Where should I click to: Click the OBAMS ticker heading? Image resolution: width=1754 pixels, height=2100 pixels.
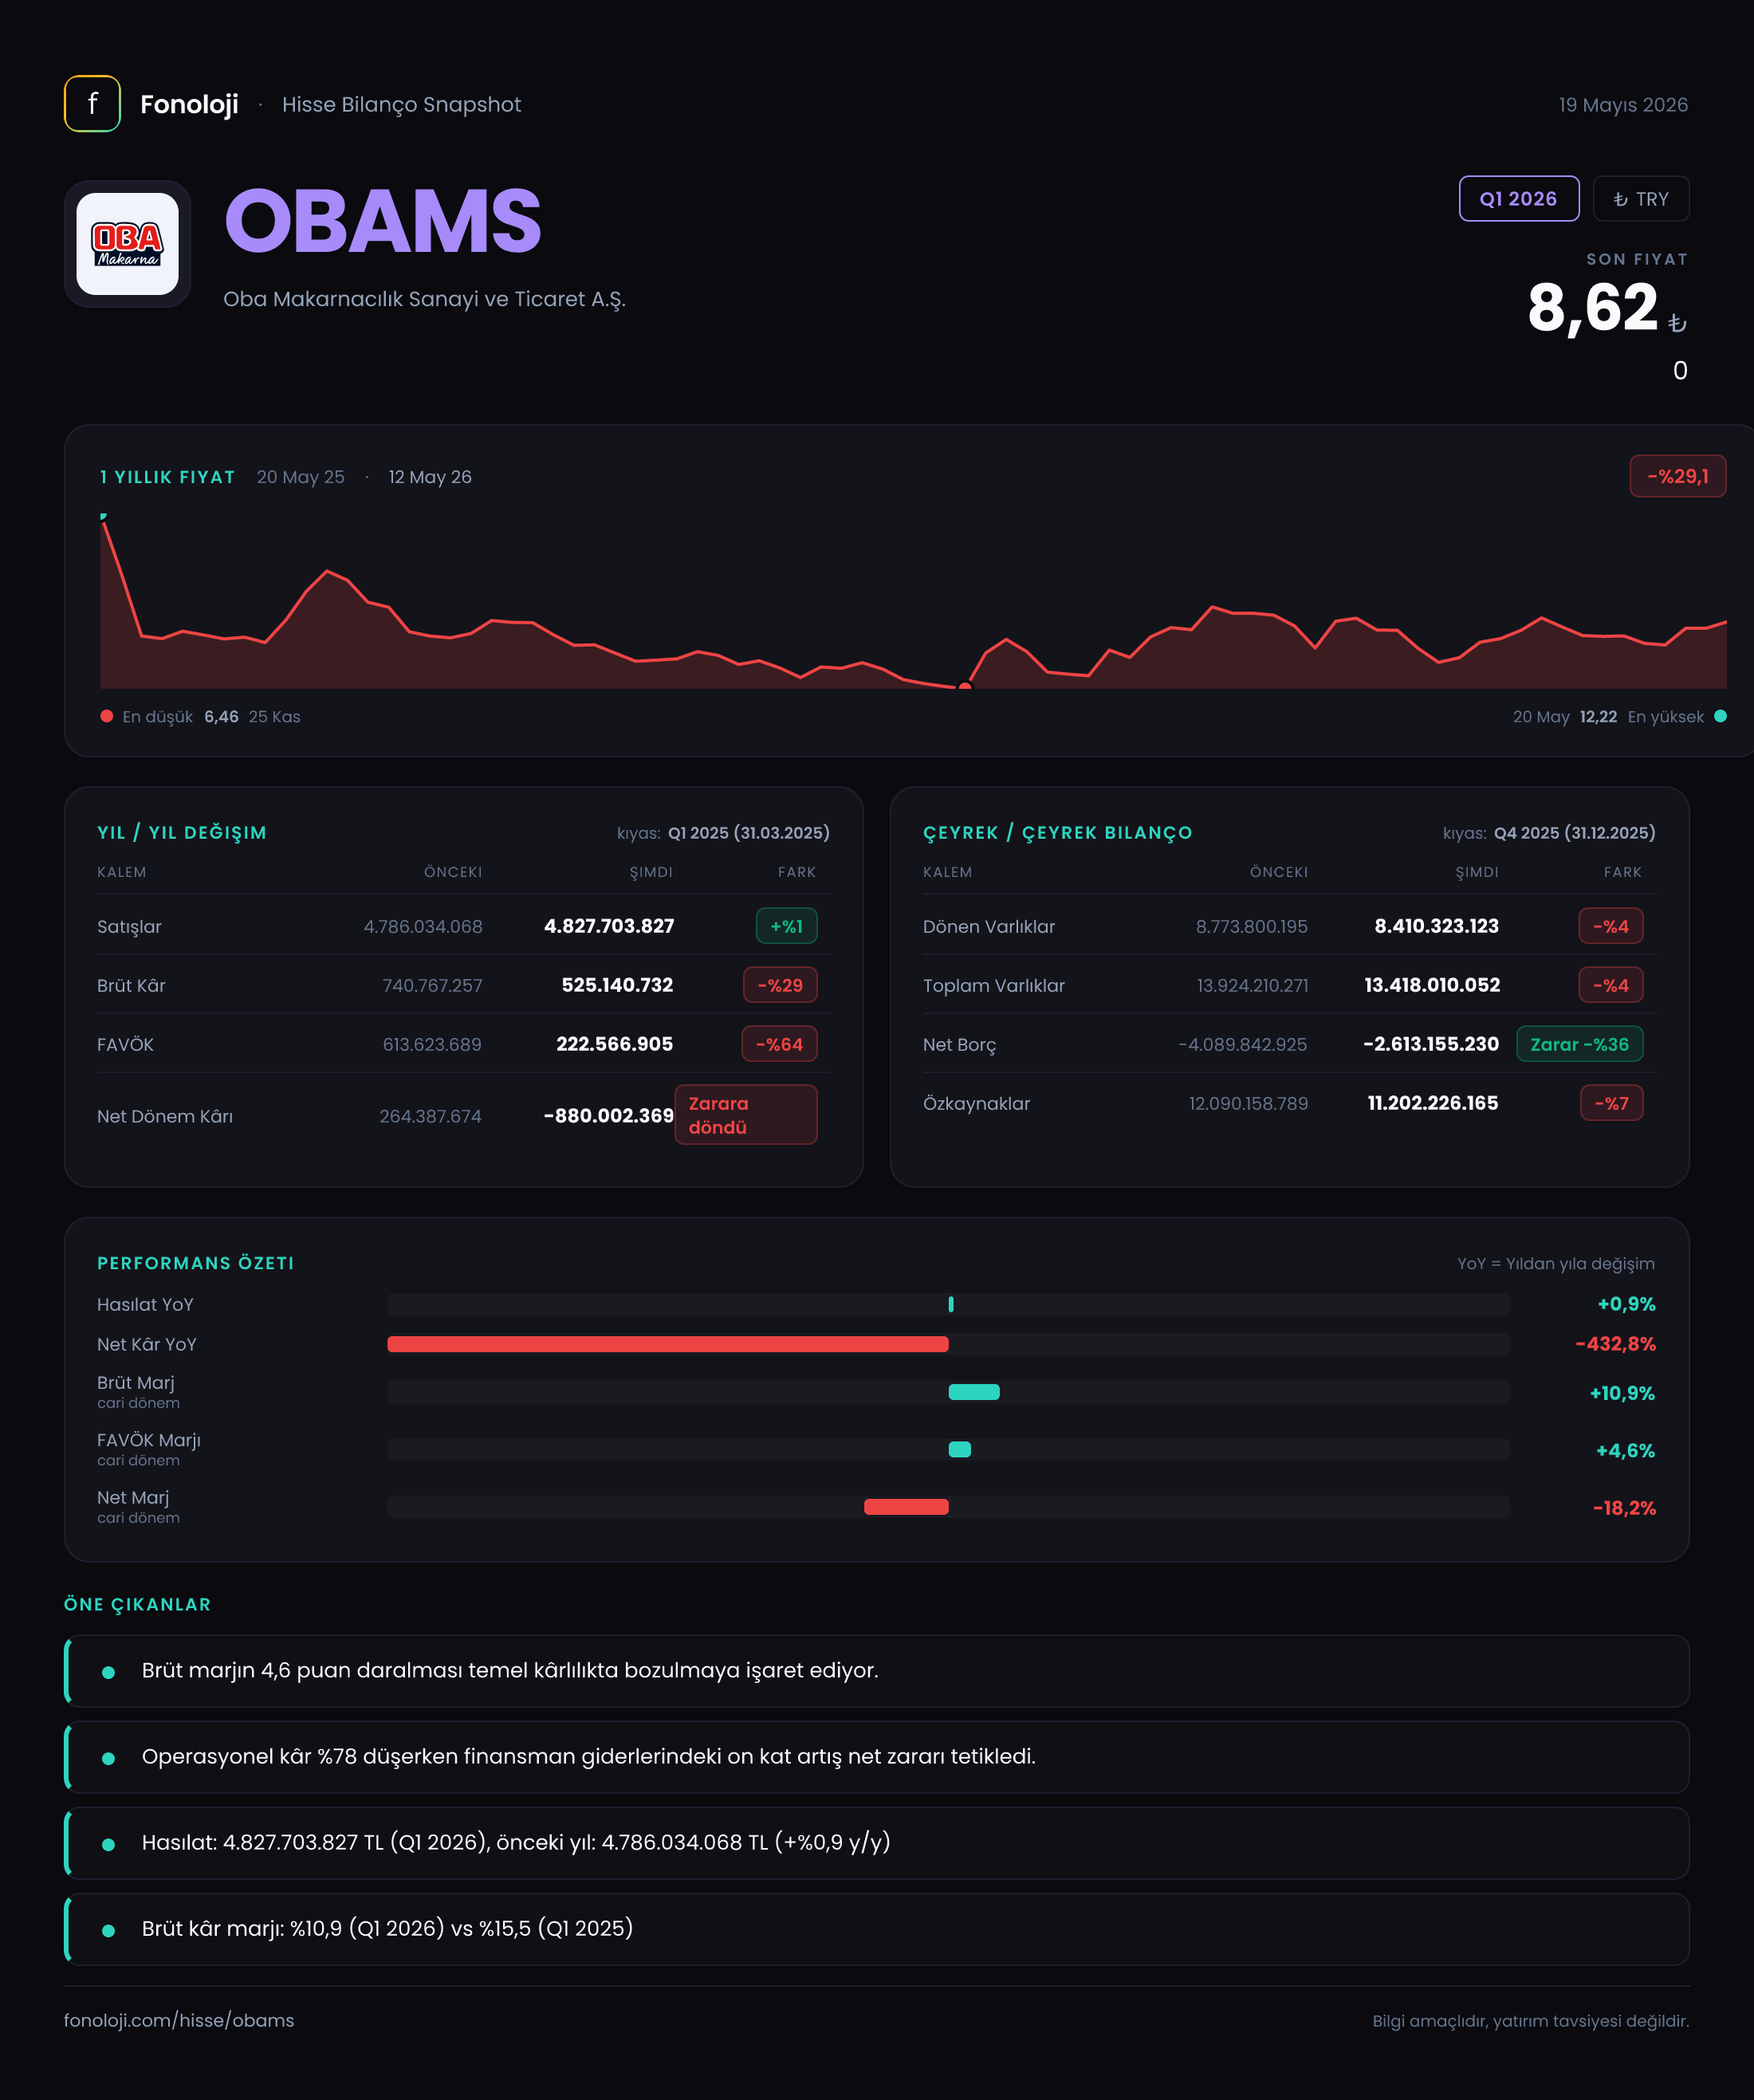383,221
